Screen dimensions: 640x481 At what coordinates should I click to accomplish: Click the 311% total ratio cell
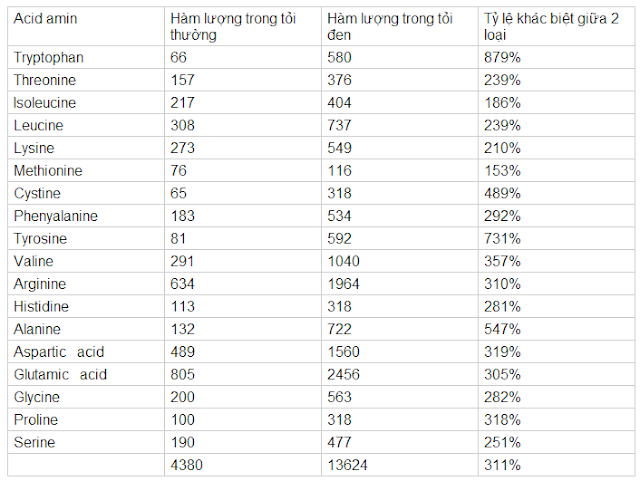[x=502, y=465]
